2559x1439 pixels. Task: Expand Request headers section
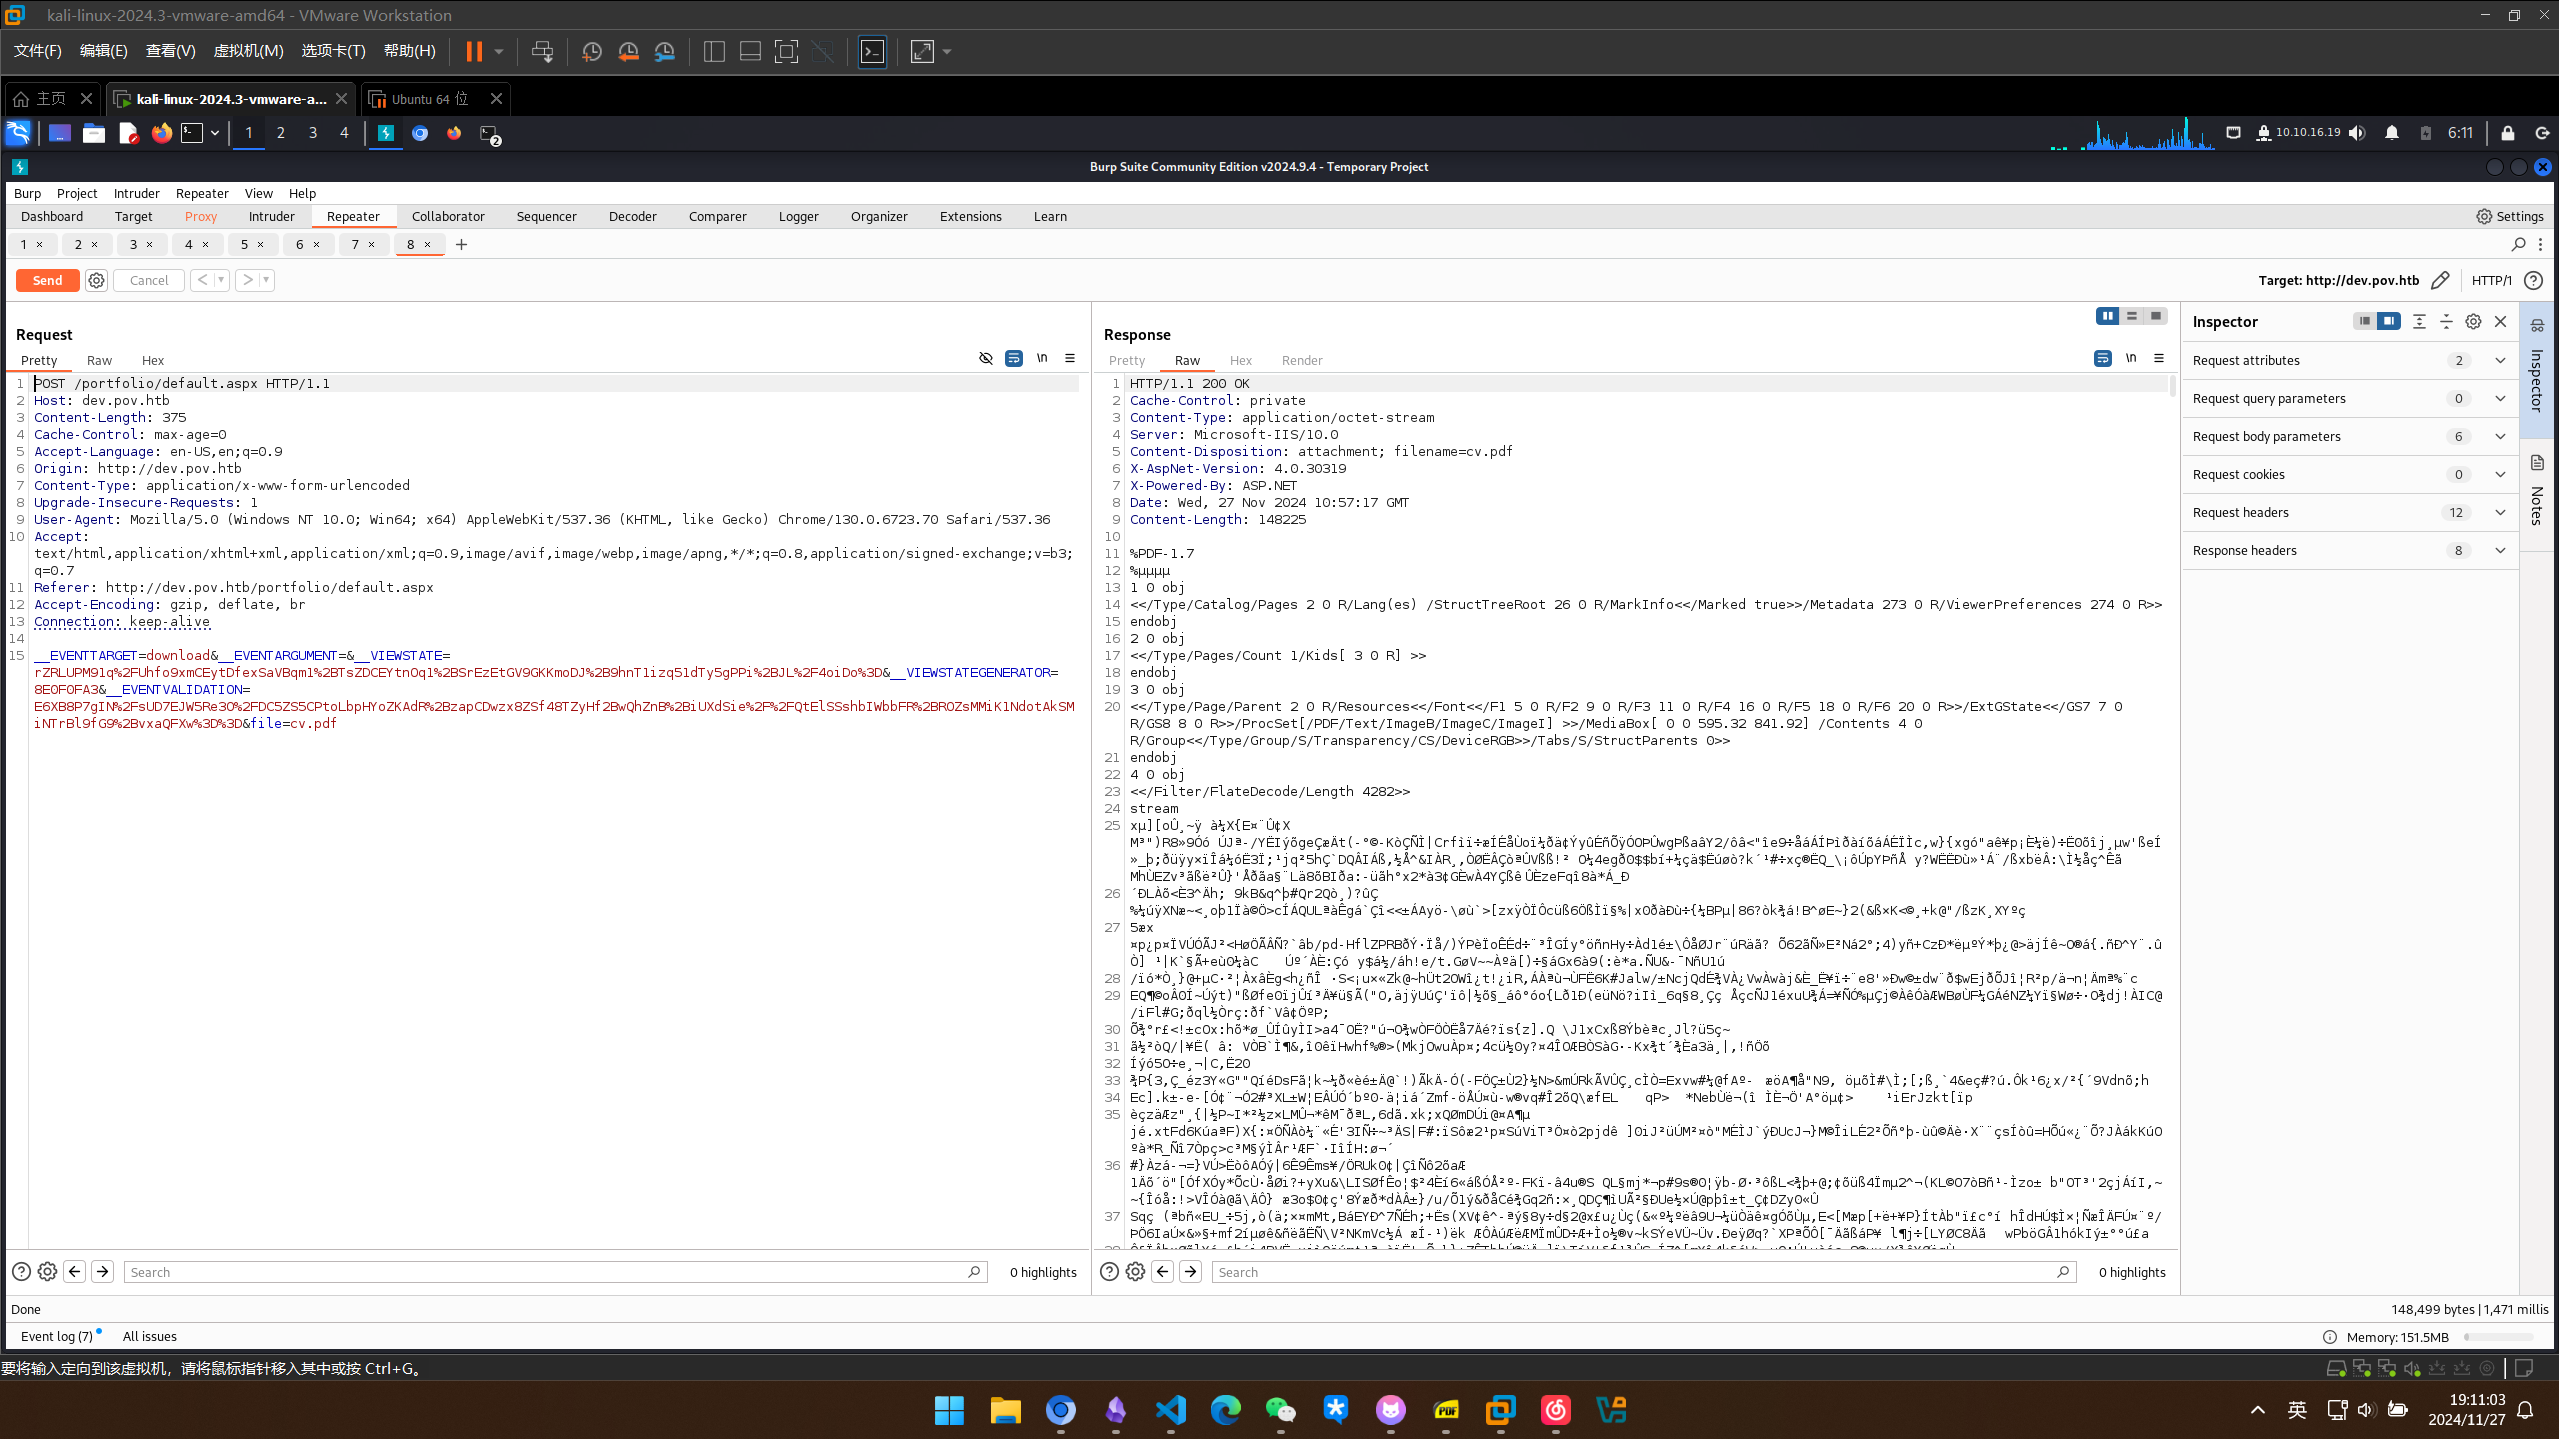coord(2500,512)
